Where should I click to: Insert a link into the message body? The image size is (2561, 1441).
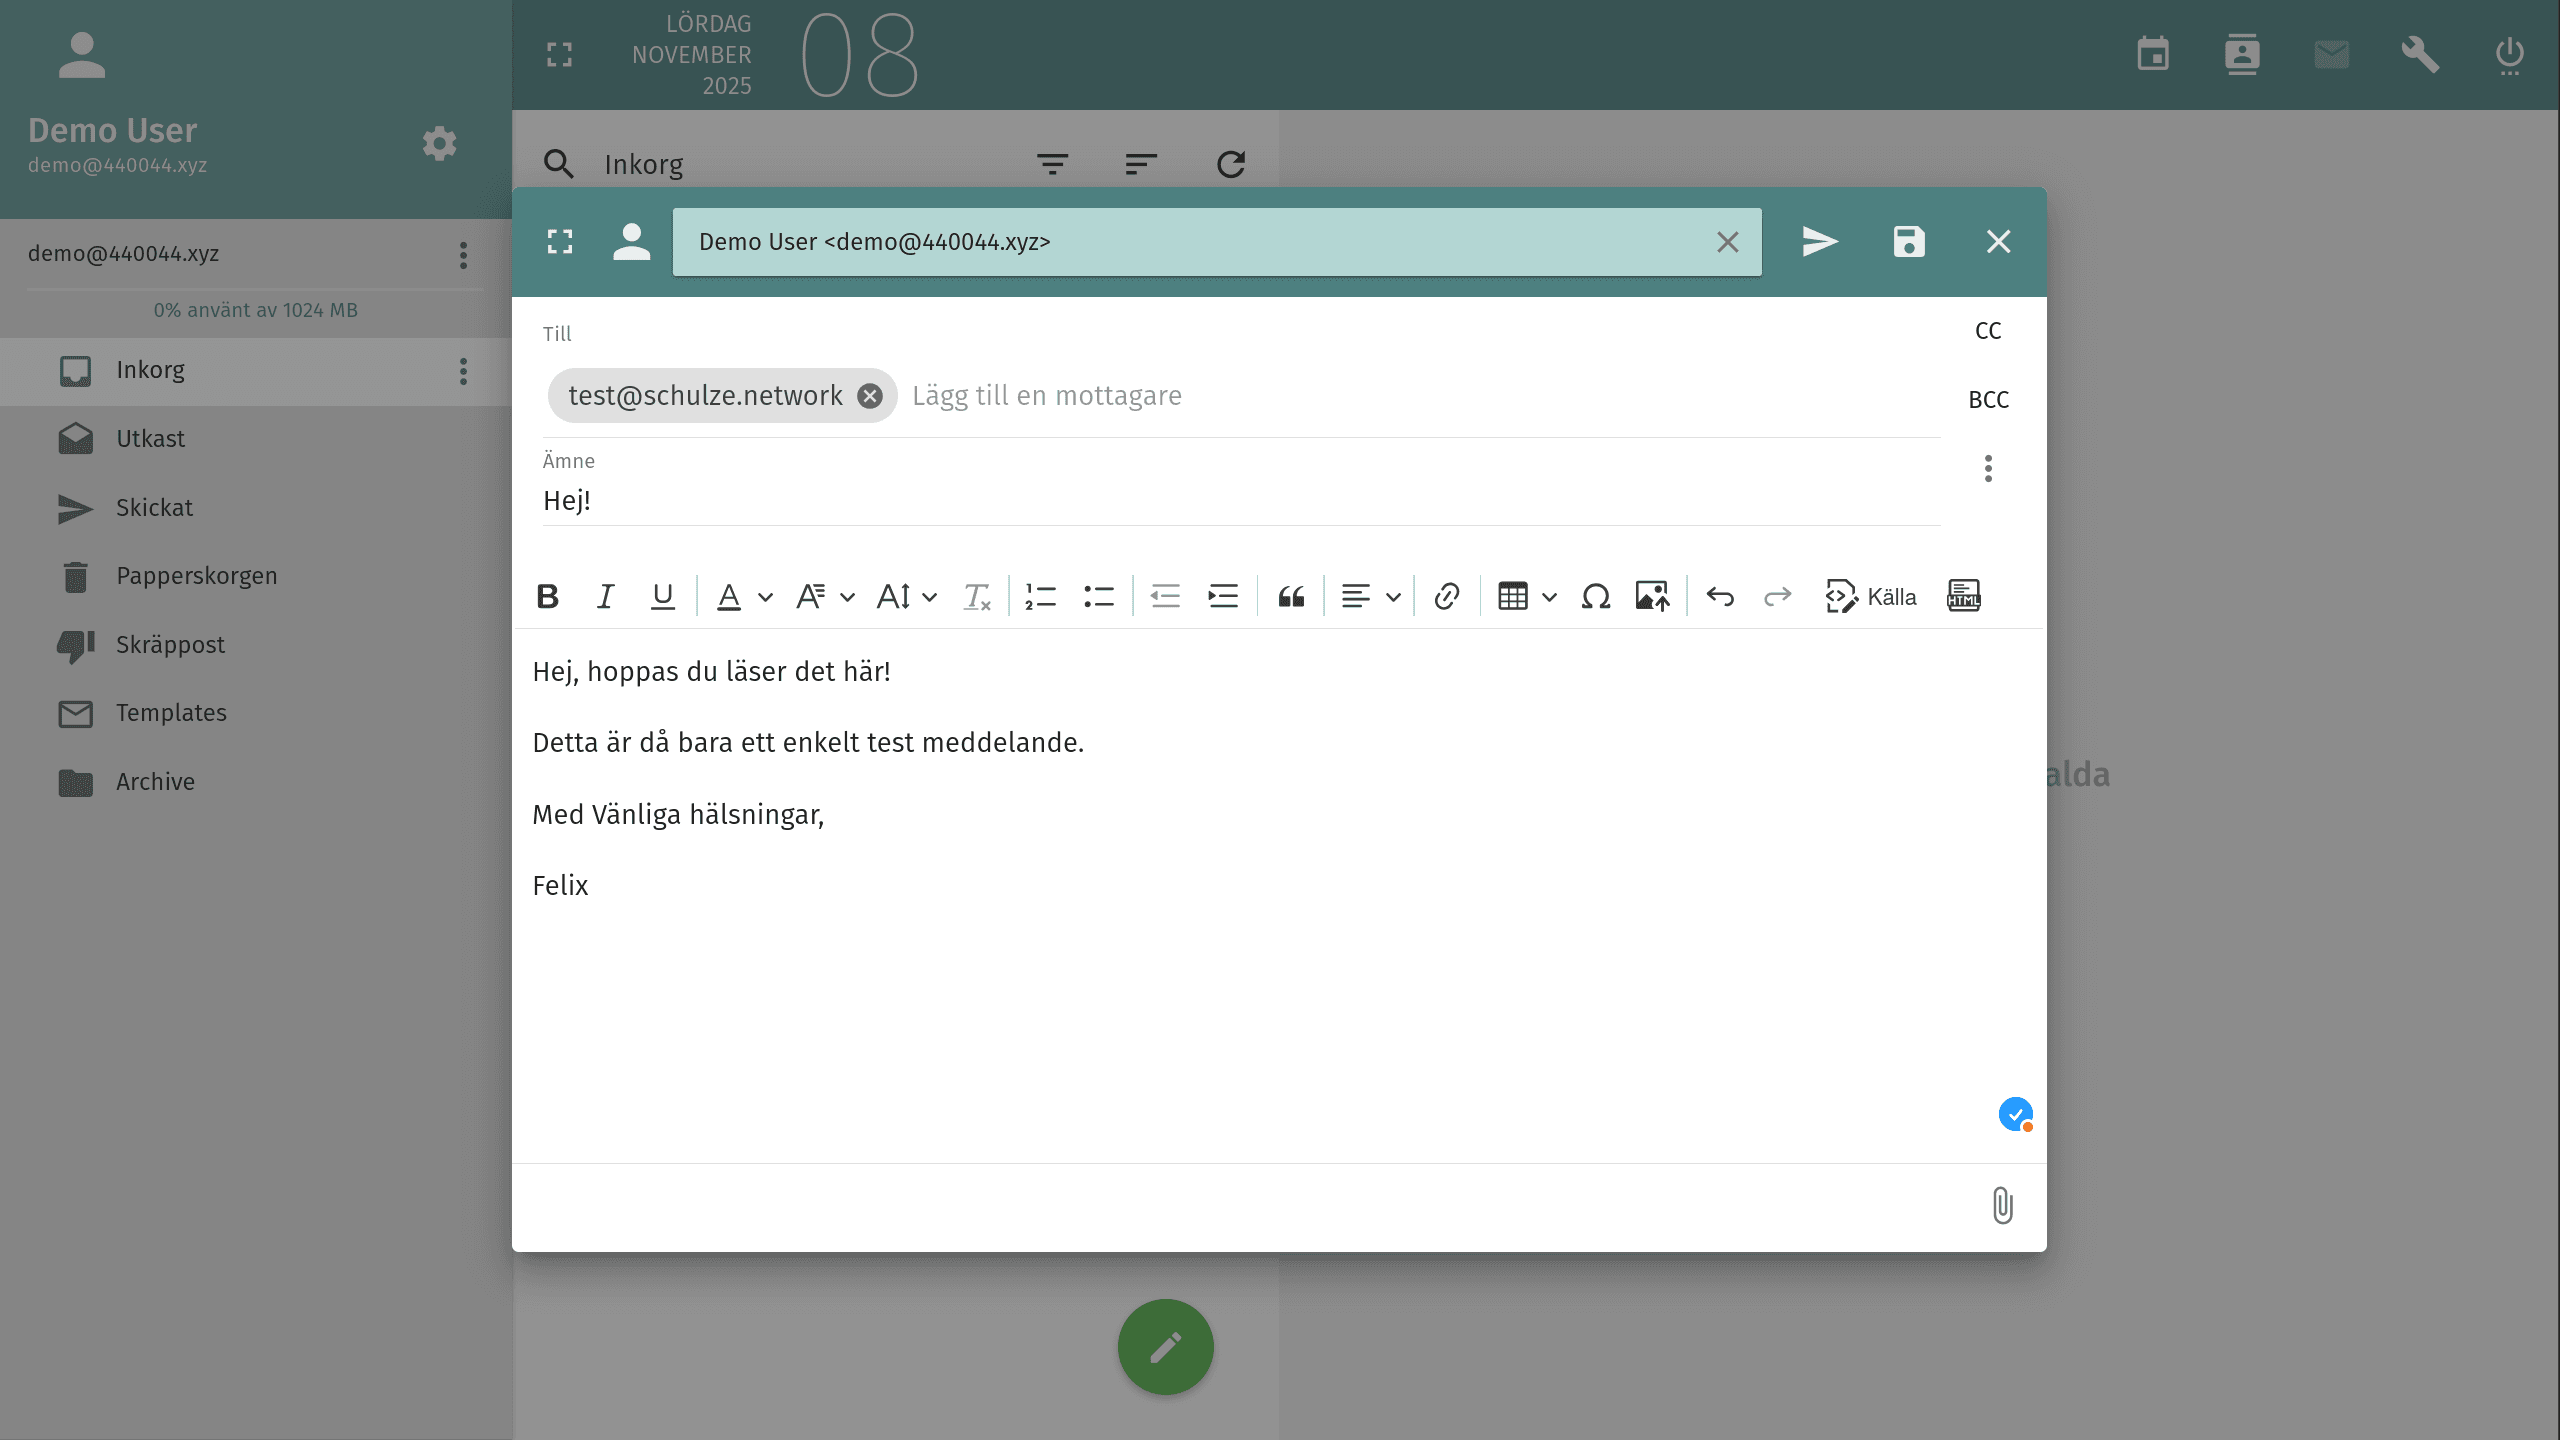click(1446, 597)
